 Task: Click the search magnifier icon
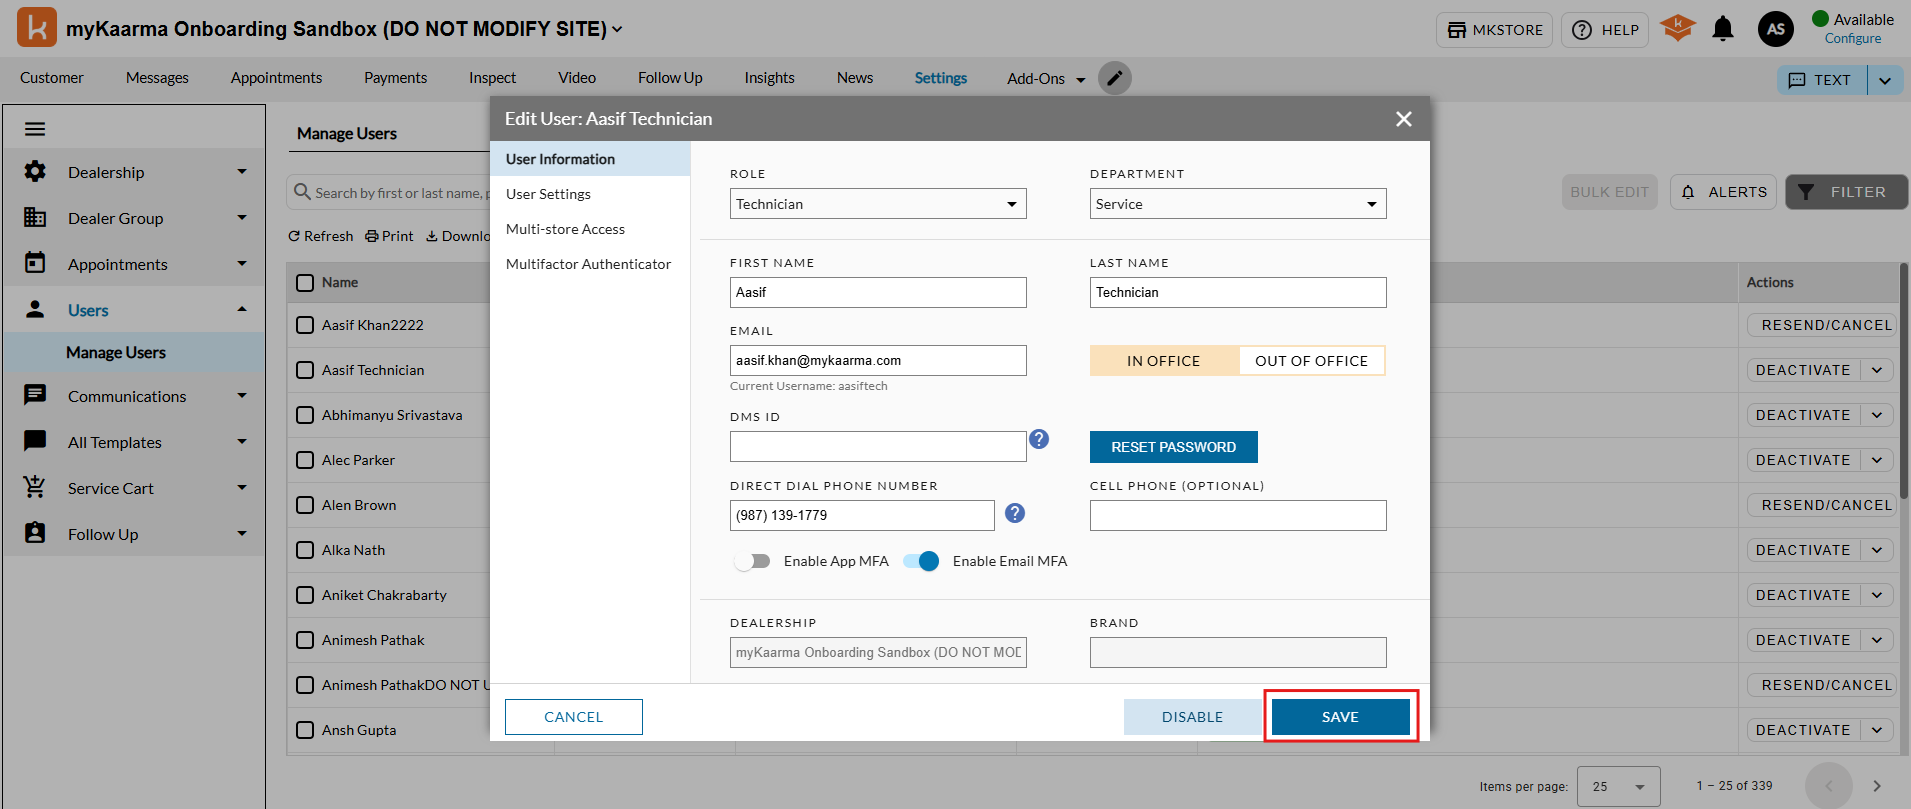301,191
